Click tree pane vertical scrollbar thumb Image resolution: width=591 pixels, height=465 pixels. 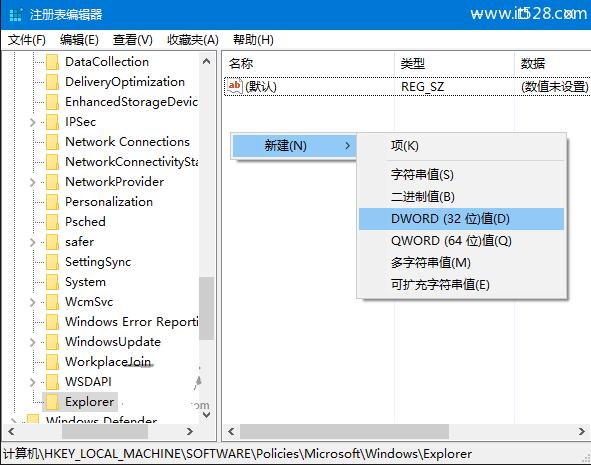(x=207, y=309)
